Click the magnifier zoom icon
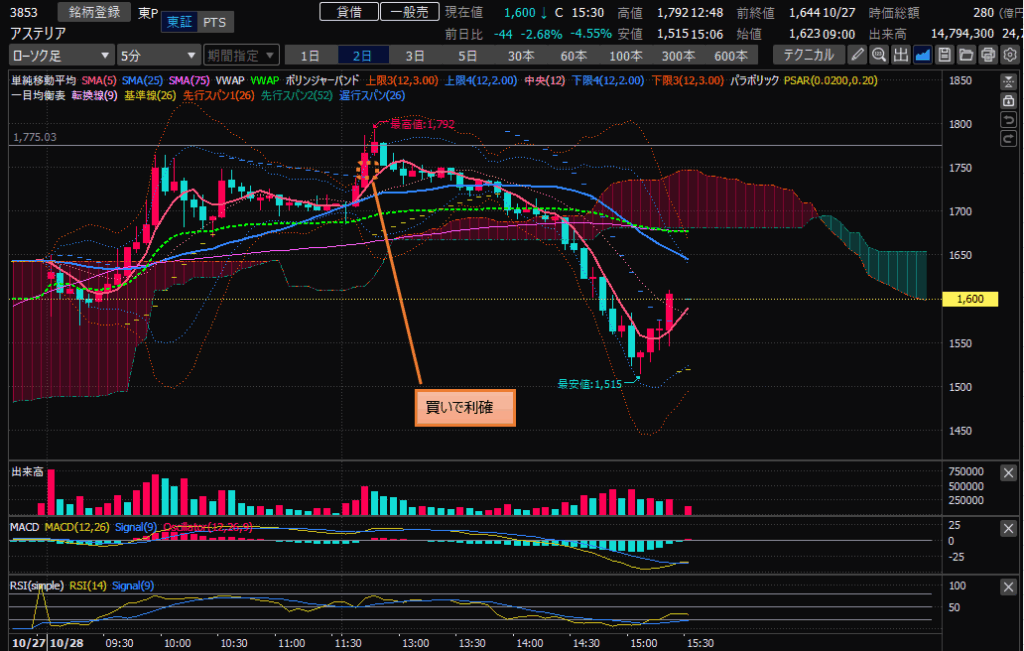Image resolution: width=1024 pixels, height=651 pixels. (879, 54)
